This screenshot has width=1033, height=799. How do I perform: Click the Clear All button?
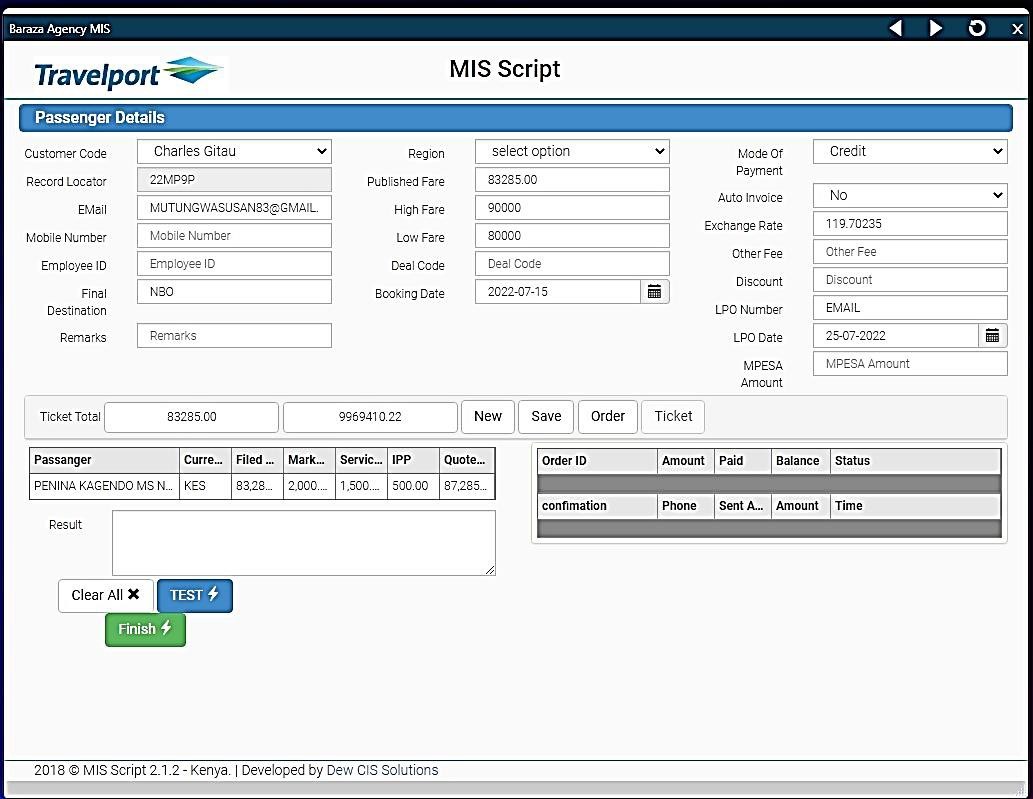pyautogui.click(x=105, y=595)
